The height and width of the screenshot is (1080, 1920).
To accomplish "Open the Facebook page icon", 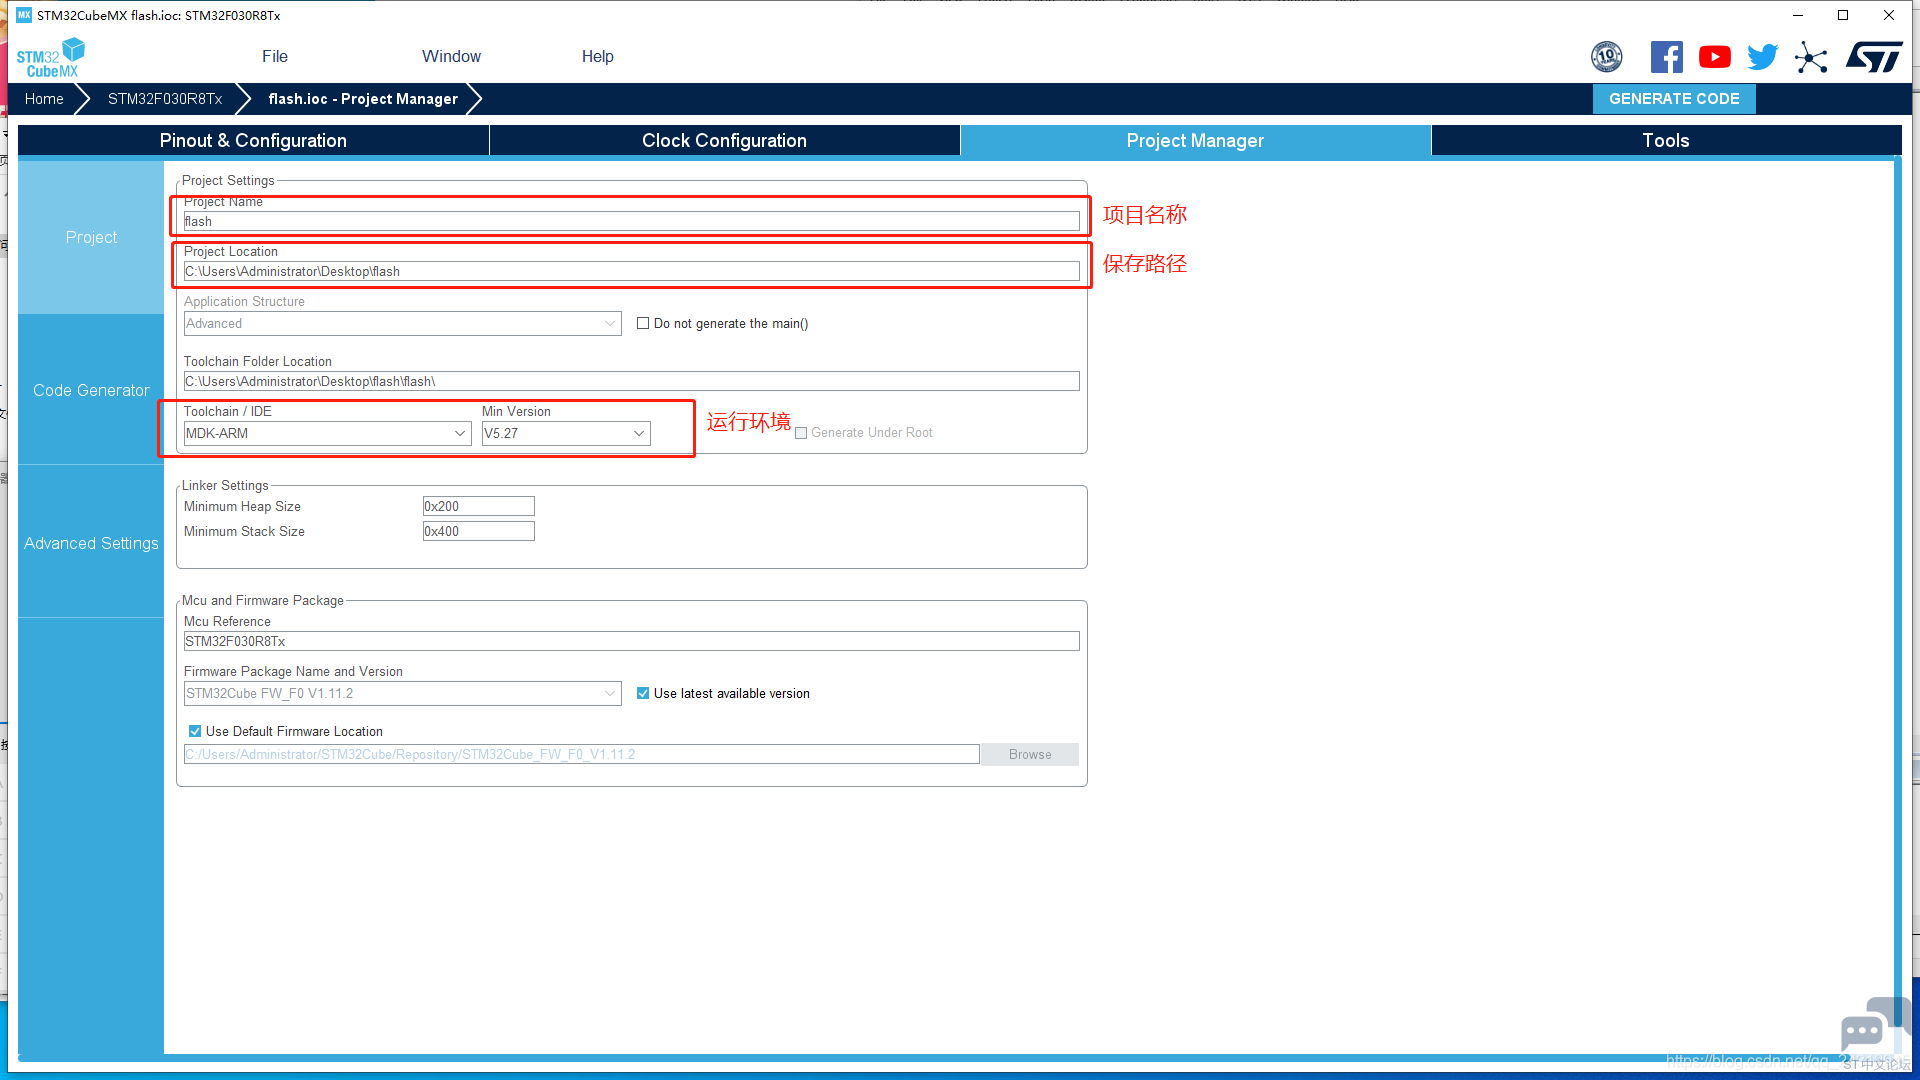I will 1666,57.
